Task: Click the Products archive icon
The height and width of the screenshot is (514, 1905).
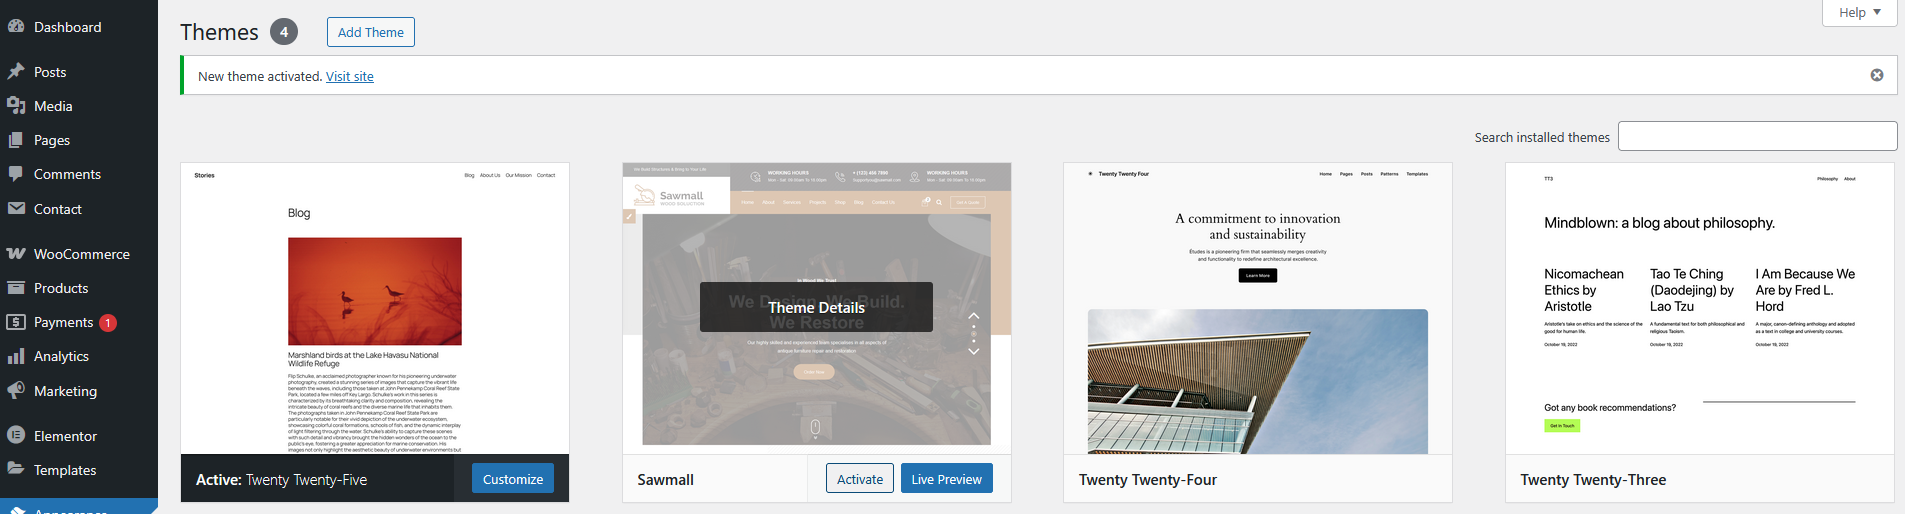Action: coord(16,288)
